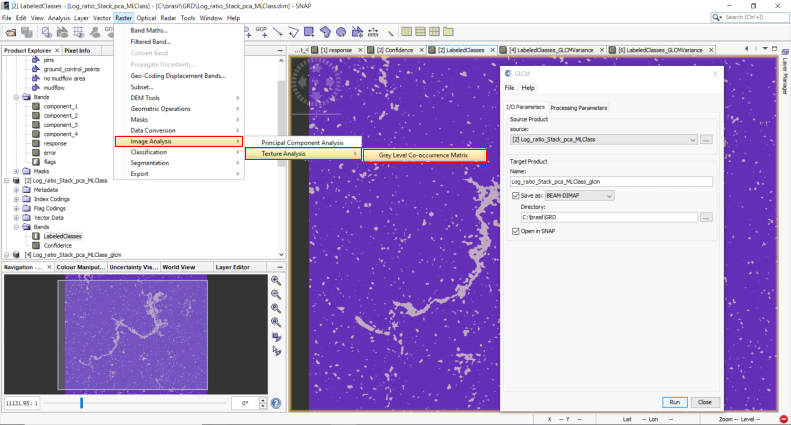Viewport: 791px width, 425px height.
Task: Click browse button next to Directory field
Action: (706, 217)
